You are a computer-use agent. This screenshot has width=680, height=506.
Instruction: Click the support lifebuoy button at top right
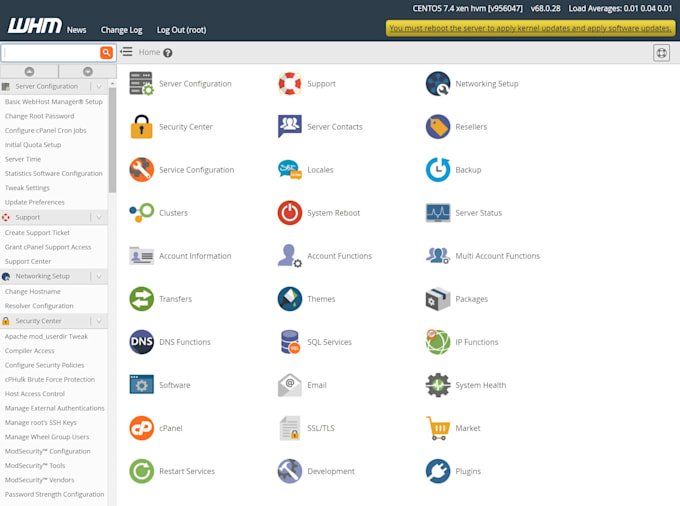tap(661, 53)
